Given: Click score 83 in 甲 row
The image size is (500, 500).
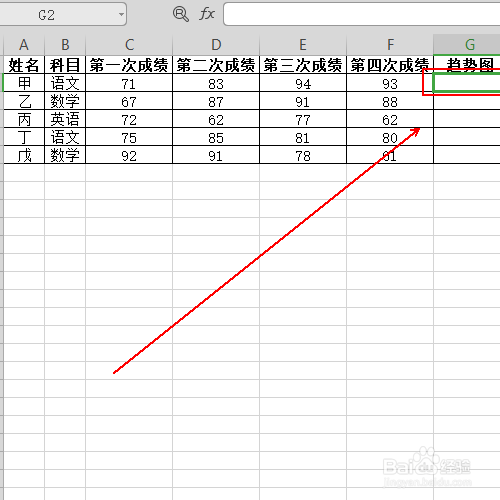Looking at the screenshot, I should (216, 83).
